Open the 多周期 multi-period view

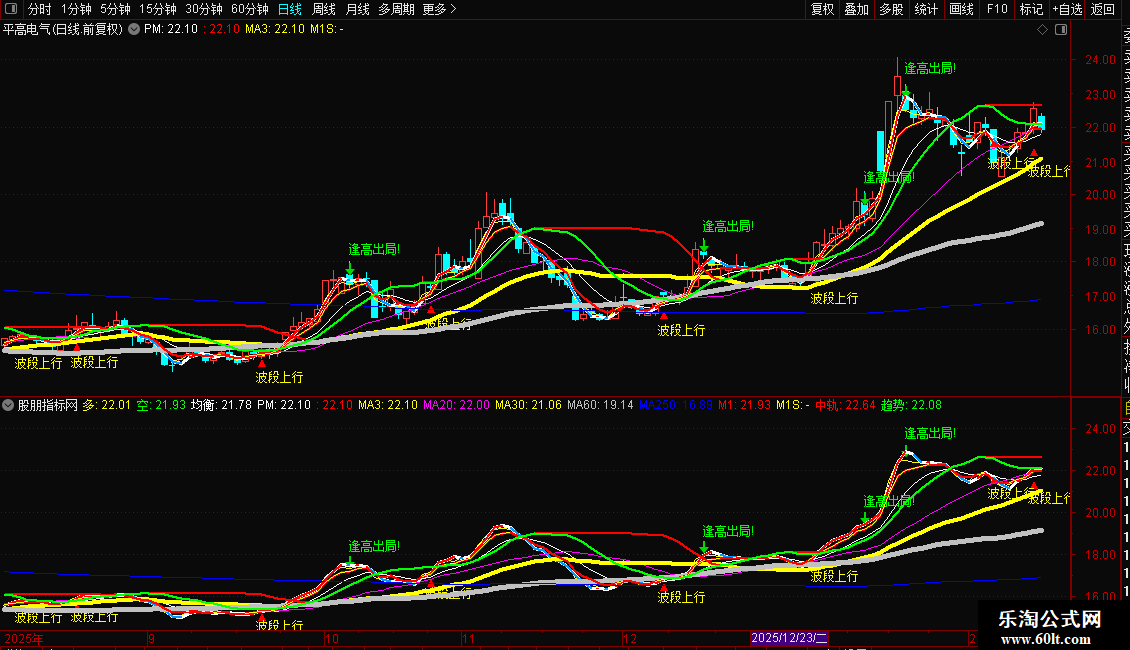pos(396,9)
